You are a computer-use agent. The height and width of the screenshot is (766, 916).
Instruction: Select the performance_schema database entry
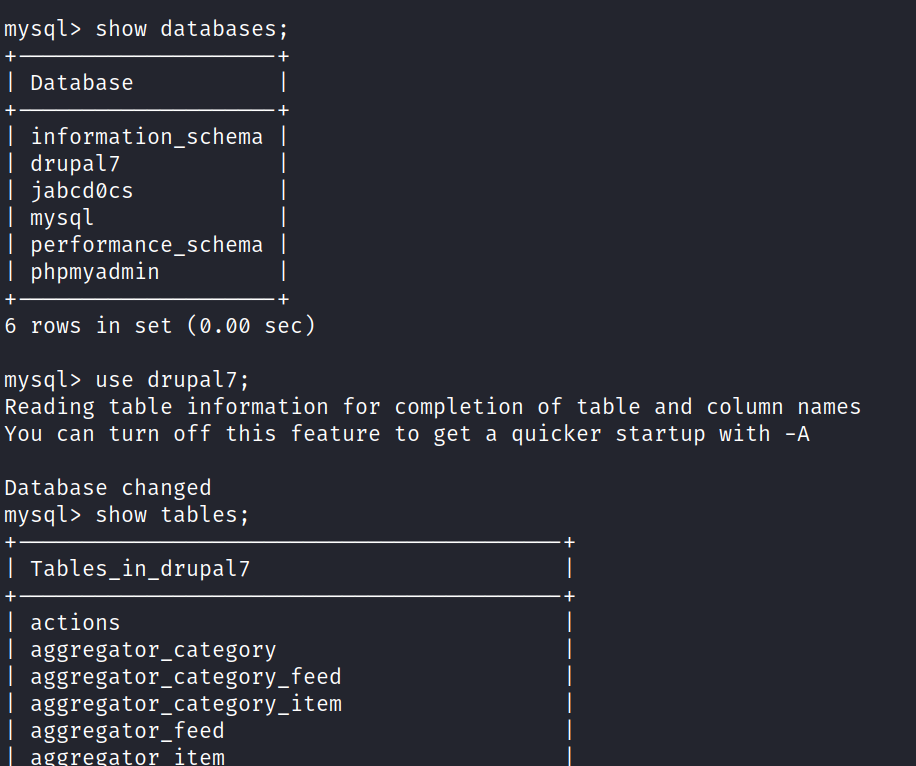[146, 245]
